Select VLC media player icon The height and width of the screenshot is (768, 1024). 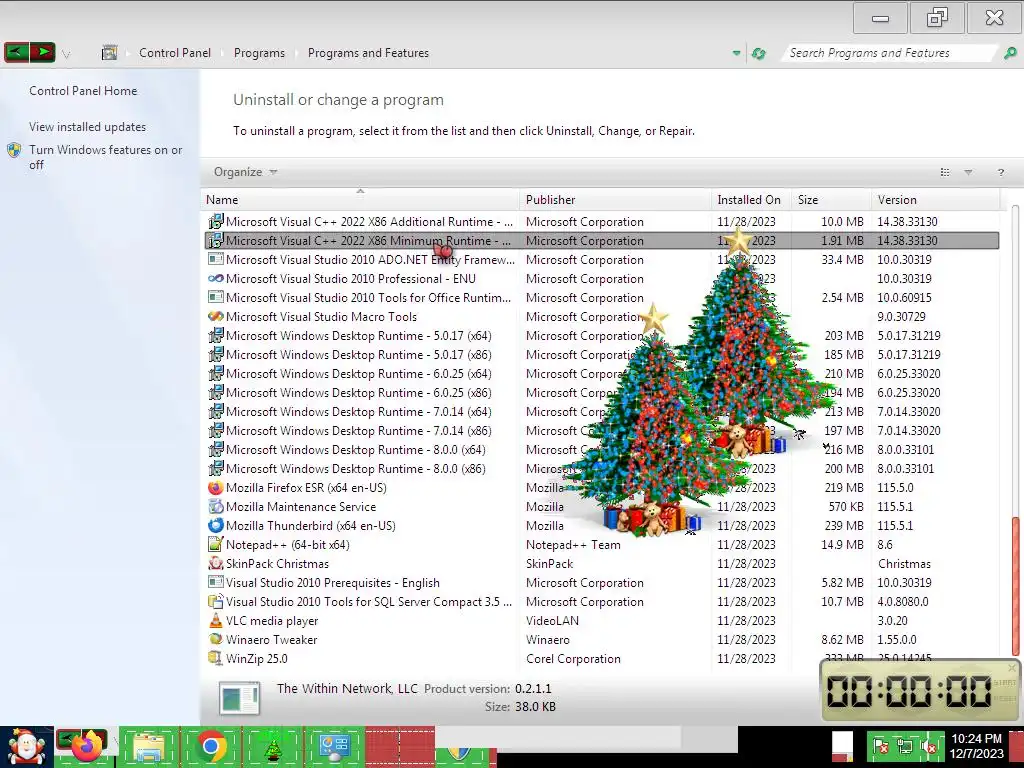[x=216, y=620]
